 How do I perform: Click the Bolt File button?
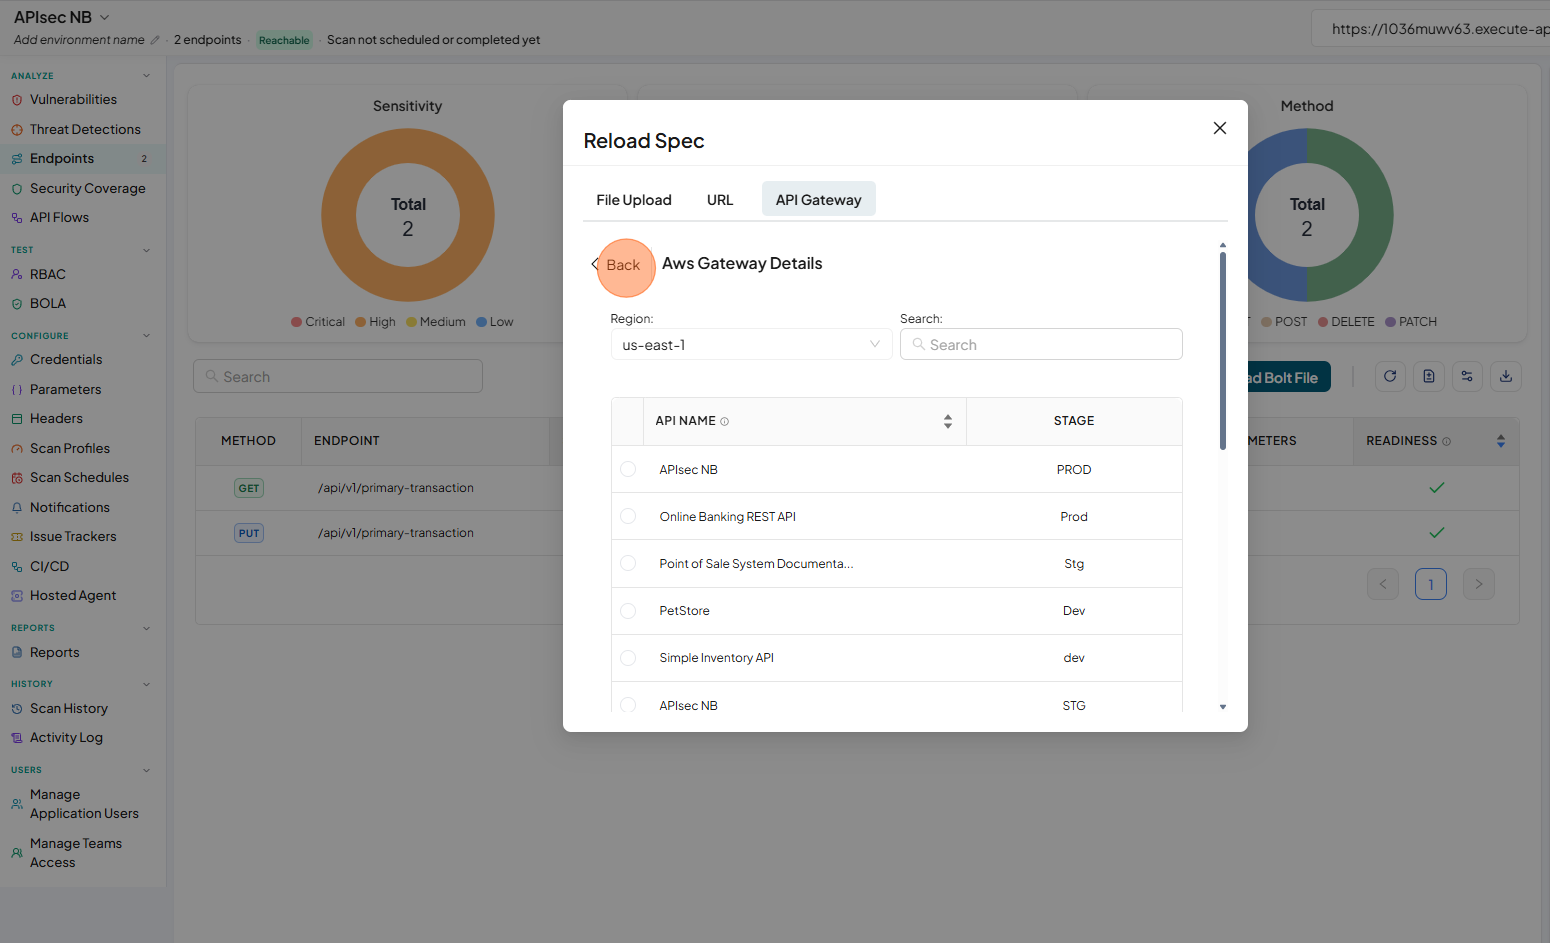coord(1289,377)
